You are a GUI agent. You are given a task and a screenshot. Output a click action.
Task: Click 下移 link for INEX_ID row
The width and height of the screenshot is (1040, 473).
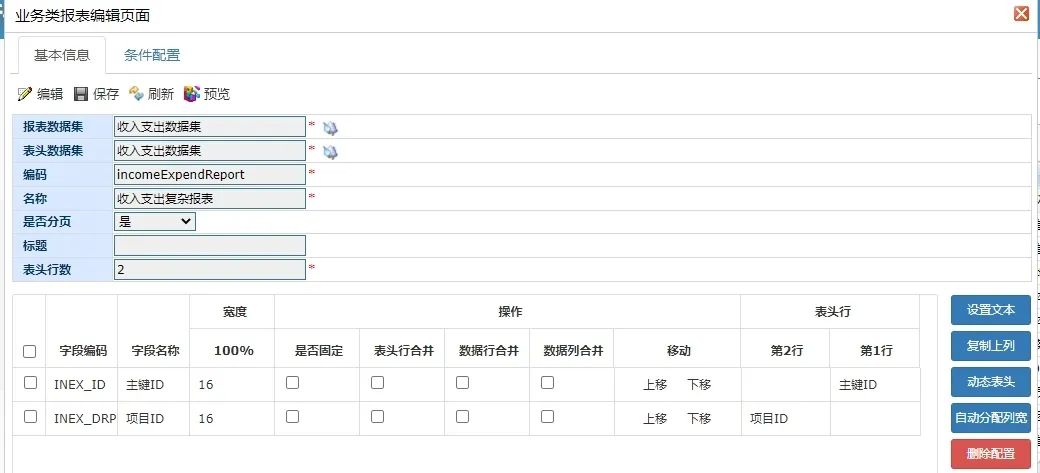(699, 385)
